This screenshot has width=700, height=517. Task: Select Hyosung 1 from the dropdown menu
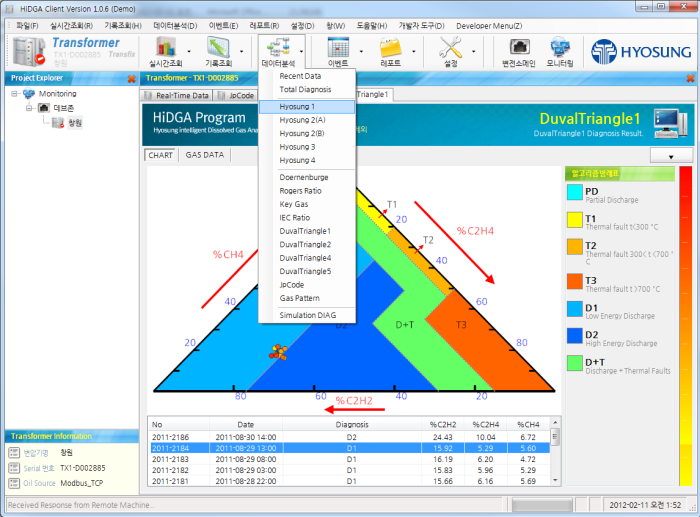click(x=307, y=107)
